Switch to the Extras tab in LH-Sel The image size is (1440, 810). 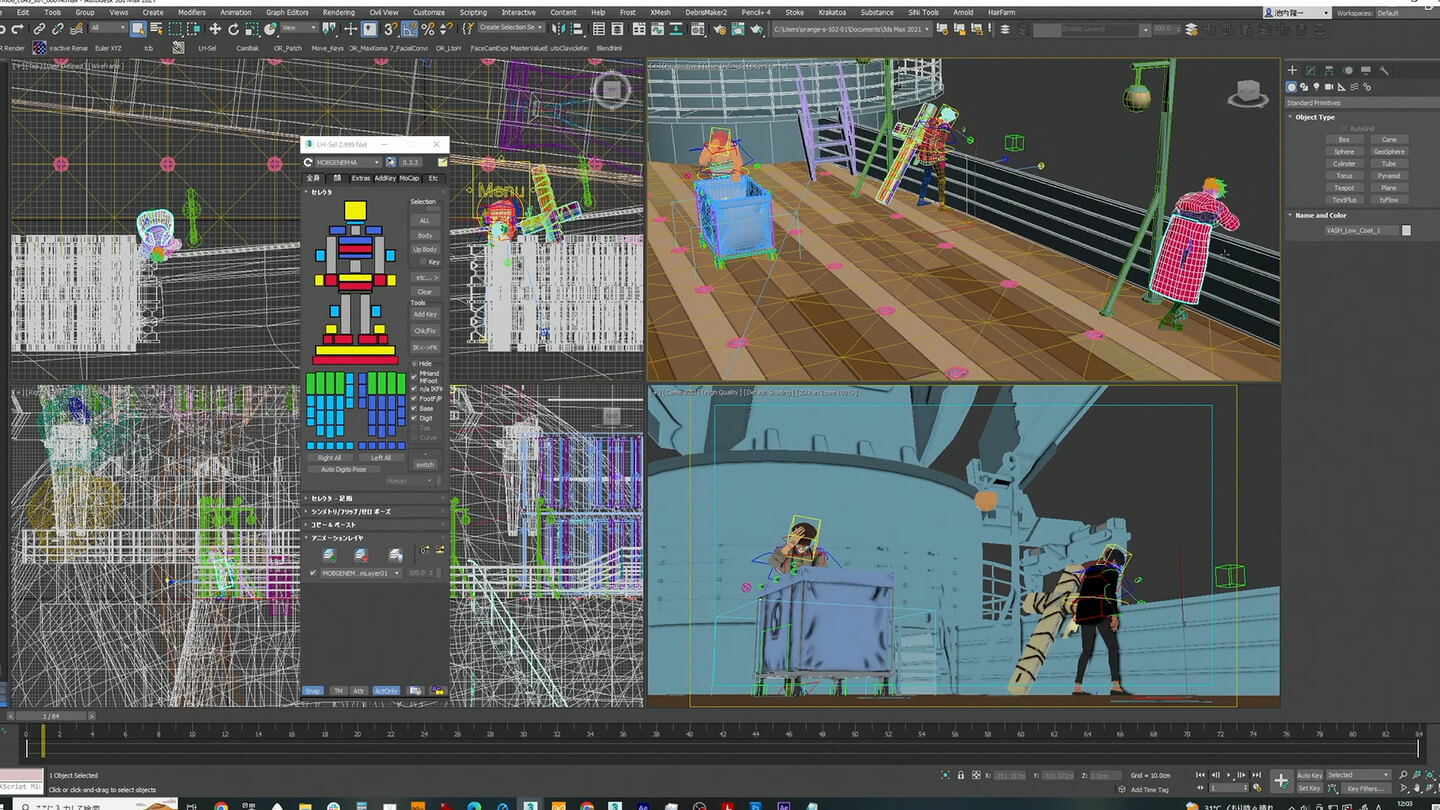click(361, 178)
